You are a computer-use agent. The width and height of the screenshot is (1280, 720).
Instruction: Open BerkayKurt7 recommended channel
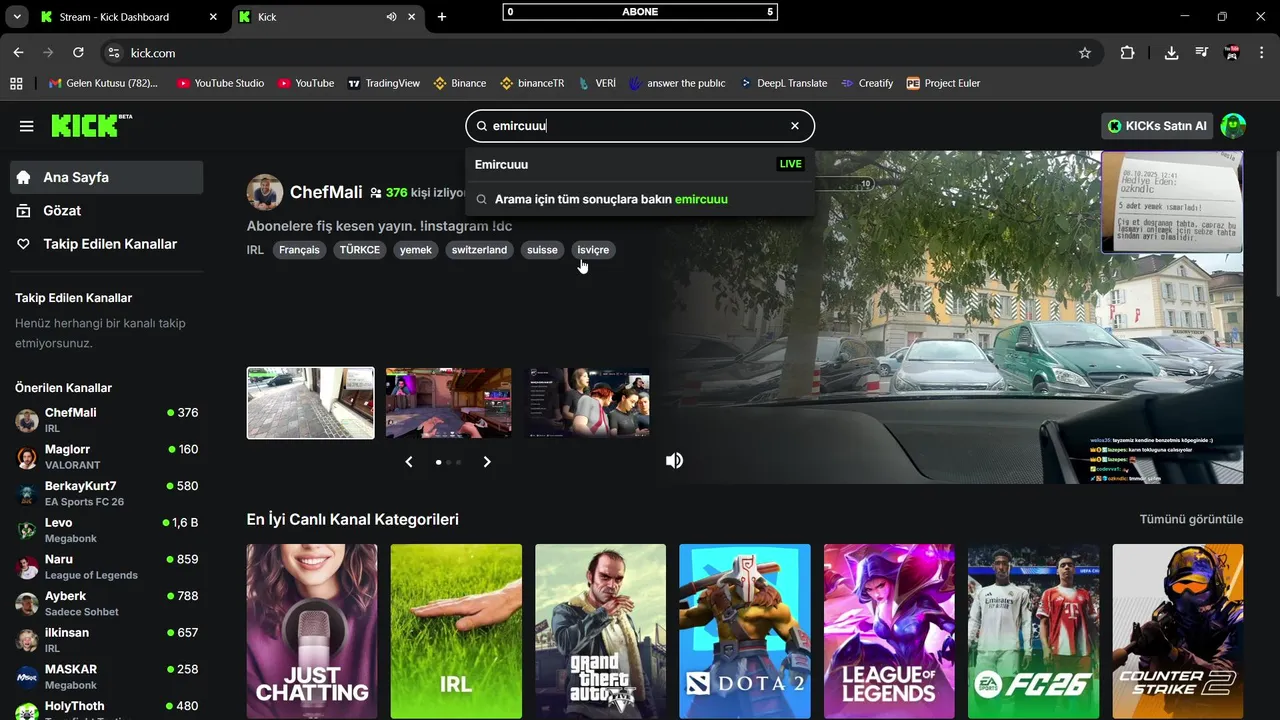coord(106,493)
